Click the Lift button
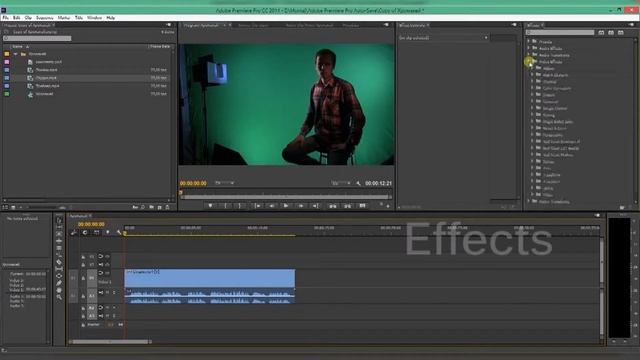This screenshot has width=640, height=360. (x=333, y=206)
